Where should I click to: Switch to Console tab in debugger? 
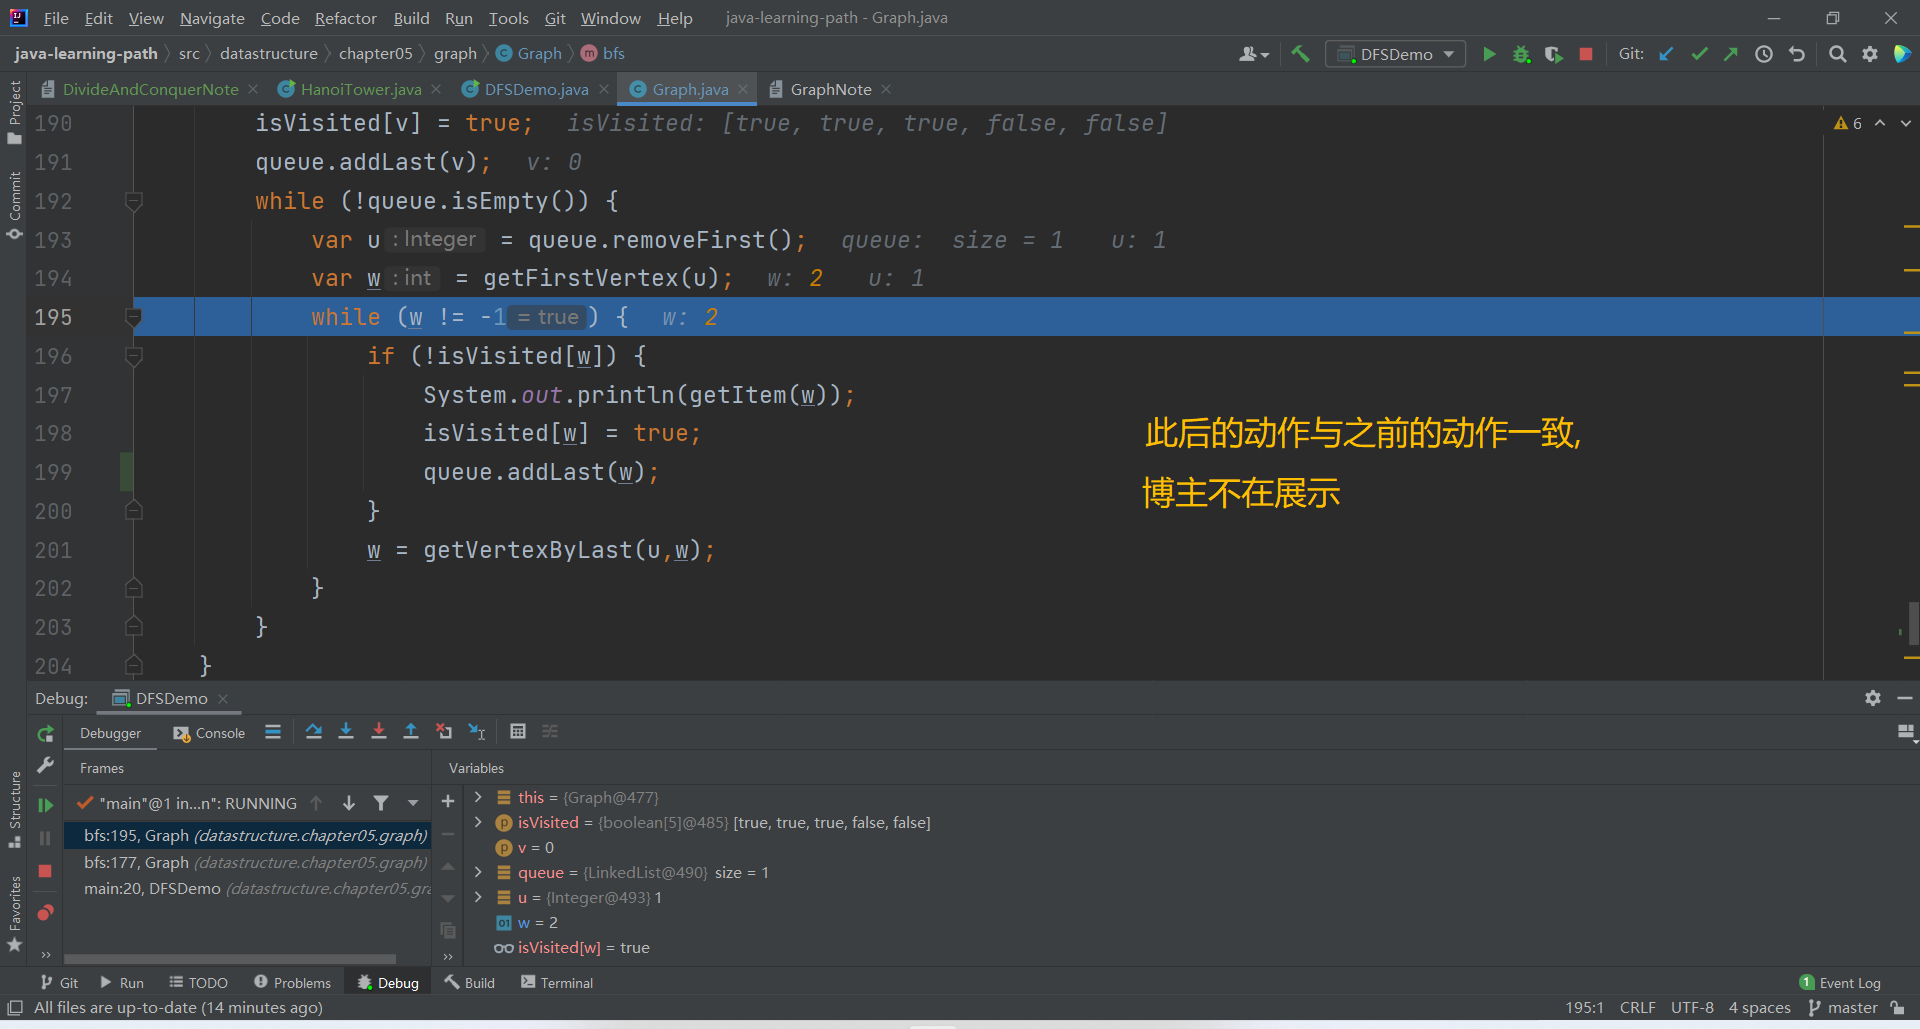point(209,733)
